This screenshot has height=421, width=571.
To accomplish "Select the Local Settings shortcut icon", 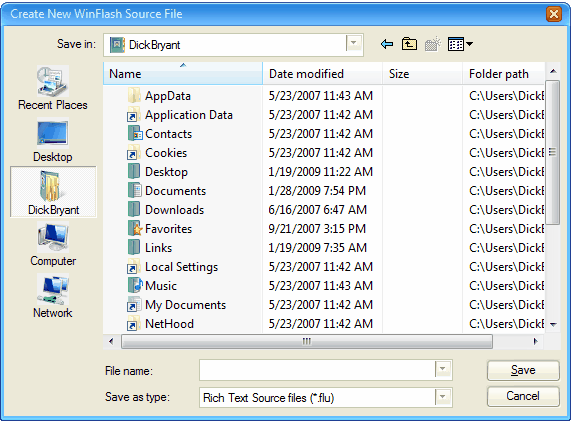I will [133, 267].
